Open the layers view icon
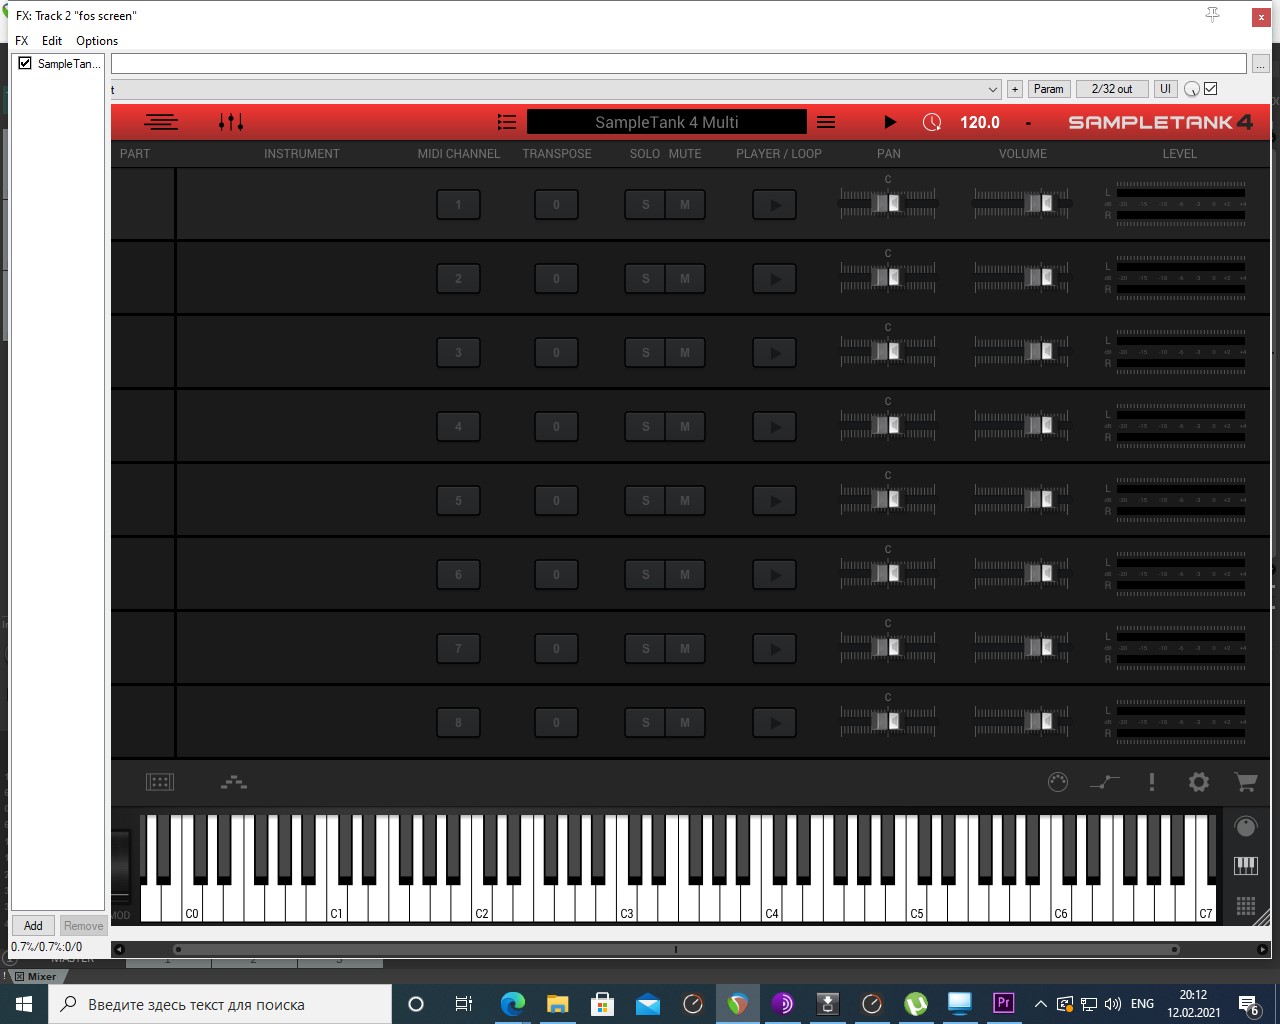The height and width of the screenshot is (1024, 1280). click(234, 782)
